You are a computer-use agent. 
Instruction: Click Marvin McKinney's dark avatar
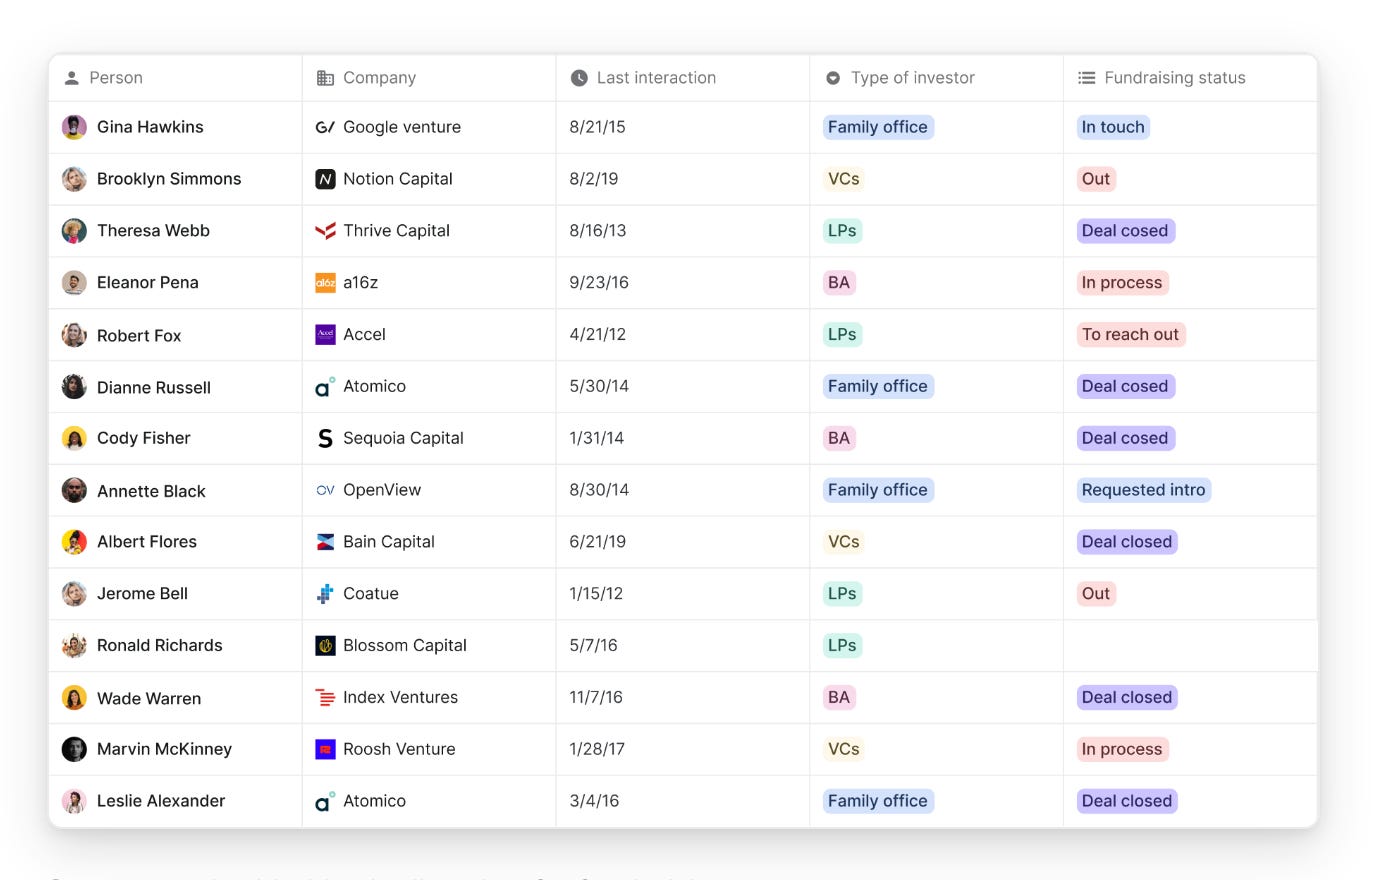pyautogui.click(x=74, y=749)
